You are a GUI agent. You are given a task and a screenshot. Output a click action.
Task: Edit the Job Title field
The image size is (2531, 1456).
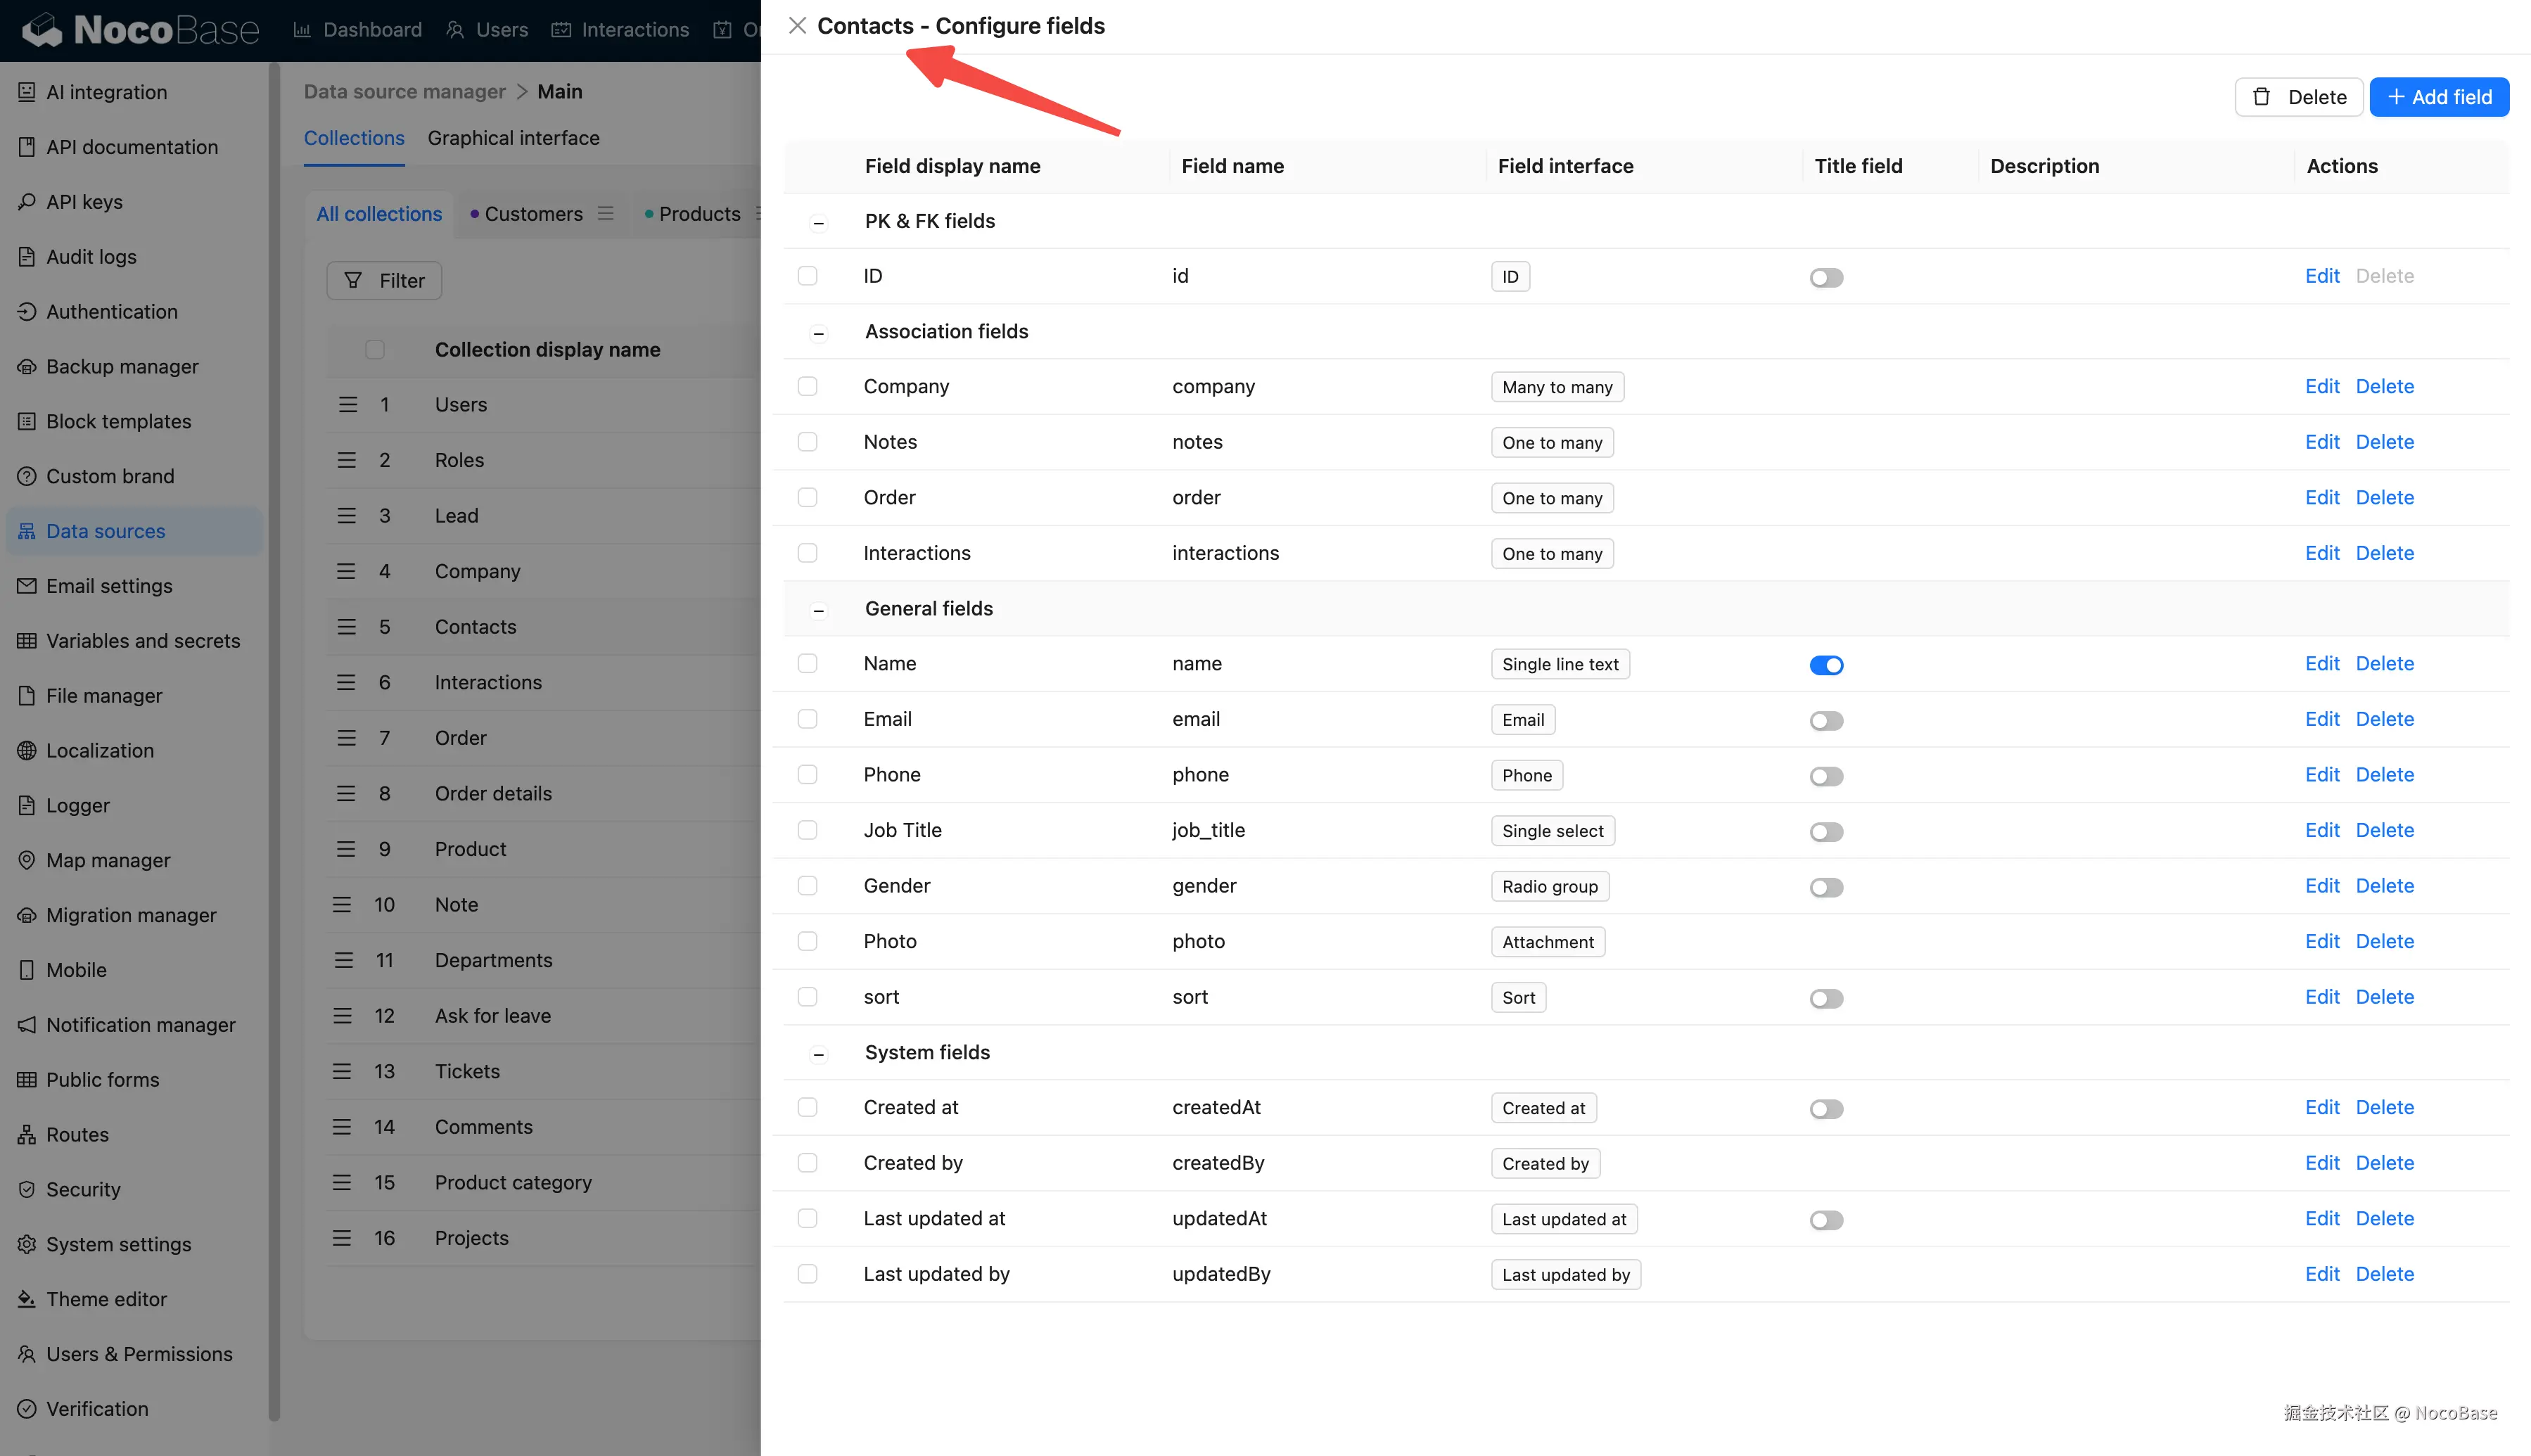click(2322, 830)
